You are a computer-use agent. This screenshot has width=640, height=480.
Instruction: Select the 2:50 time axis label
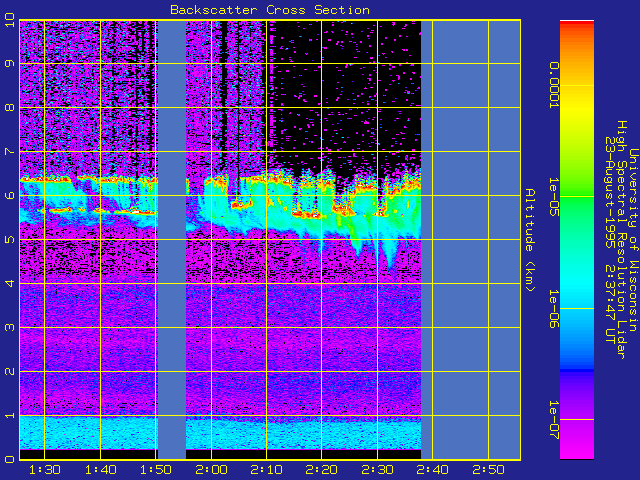489,470
